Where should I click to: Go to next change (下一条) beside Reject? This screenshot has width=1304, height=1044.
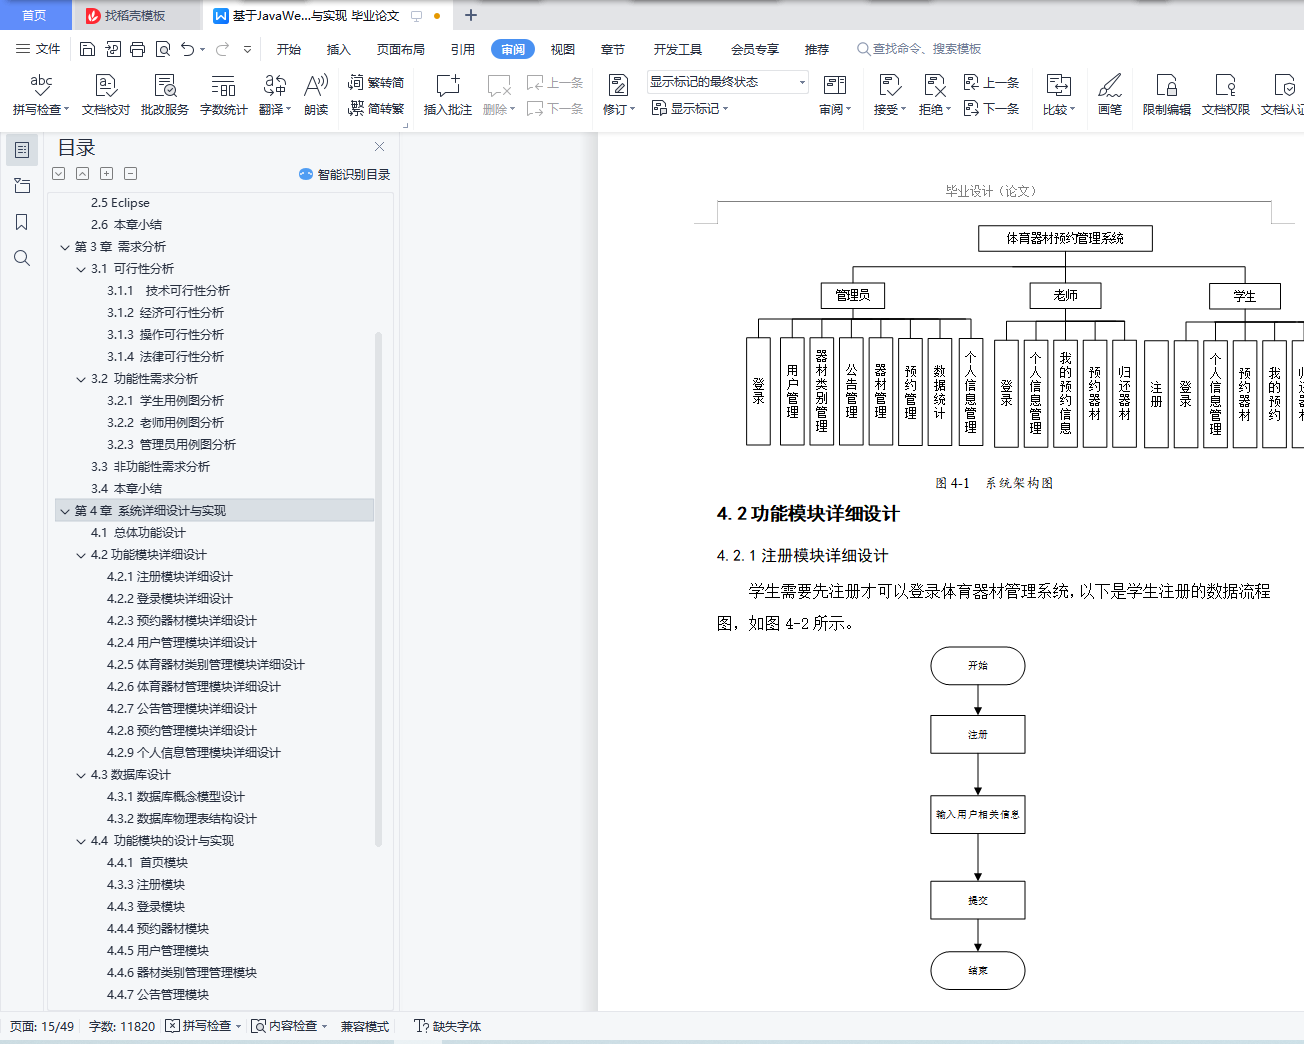991,108
